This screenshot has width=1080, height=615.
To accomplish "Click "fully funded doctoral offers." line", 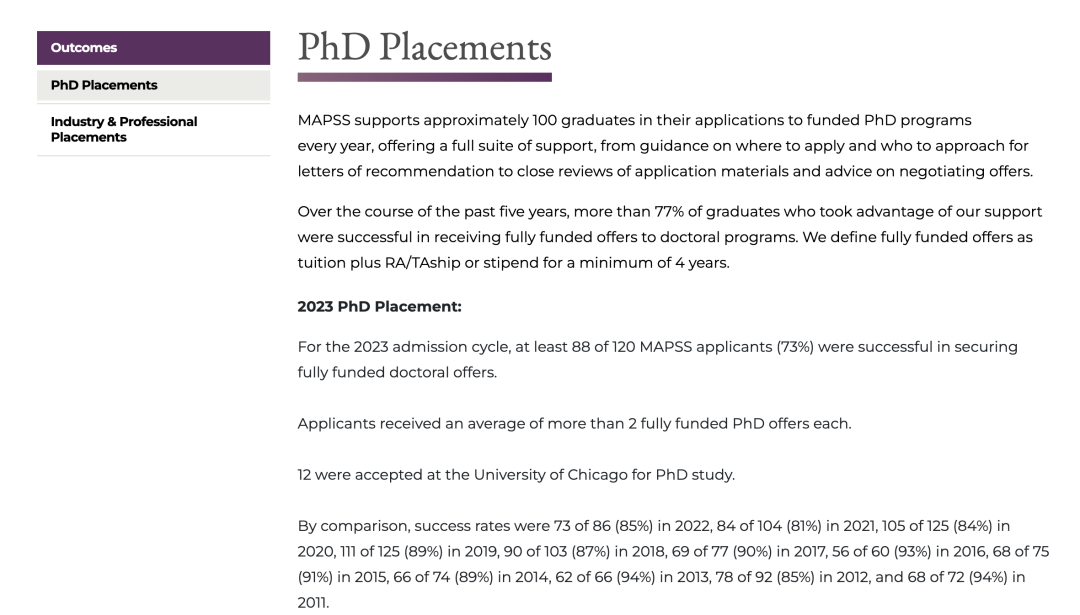I will click(x=397, y=372).
